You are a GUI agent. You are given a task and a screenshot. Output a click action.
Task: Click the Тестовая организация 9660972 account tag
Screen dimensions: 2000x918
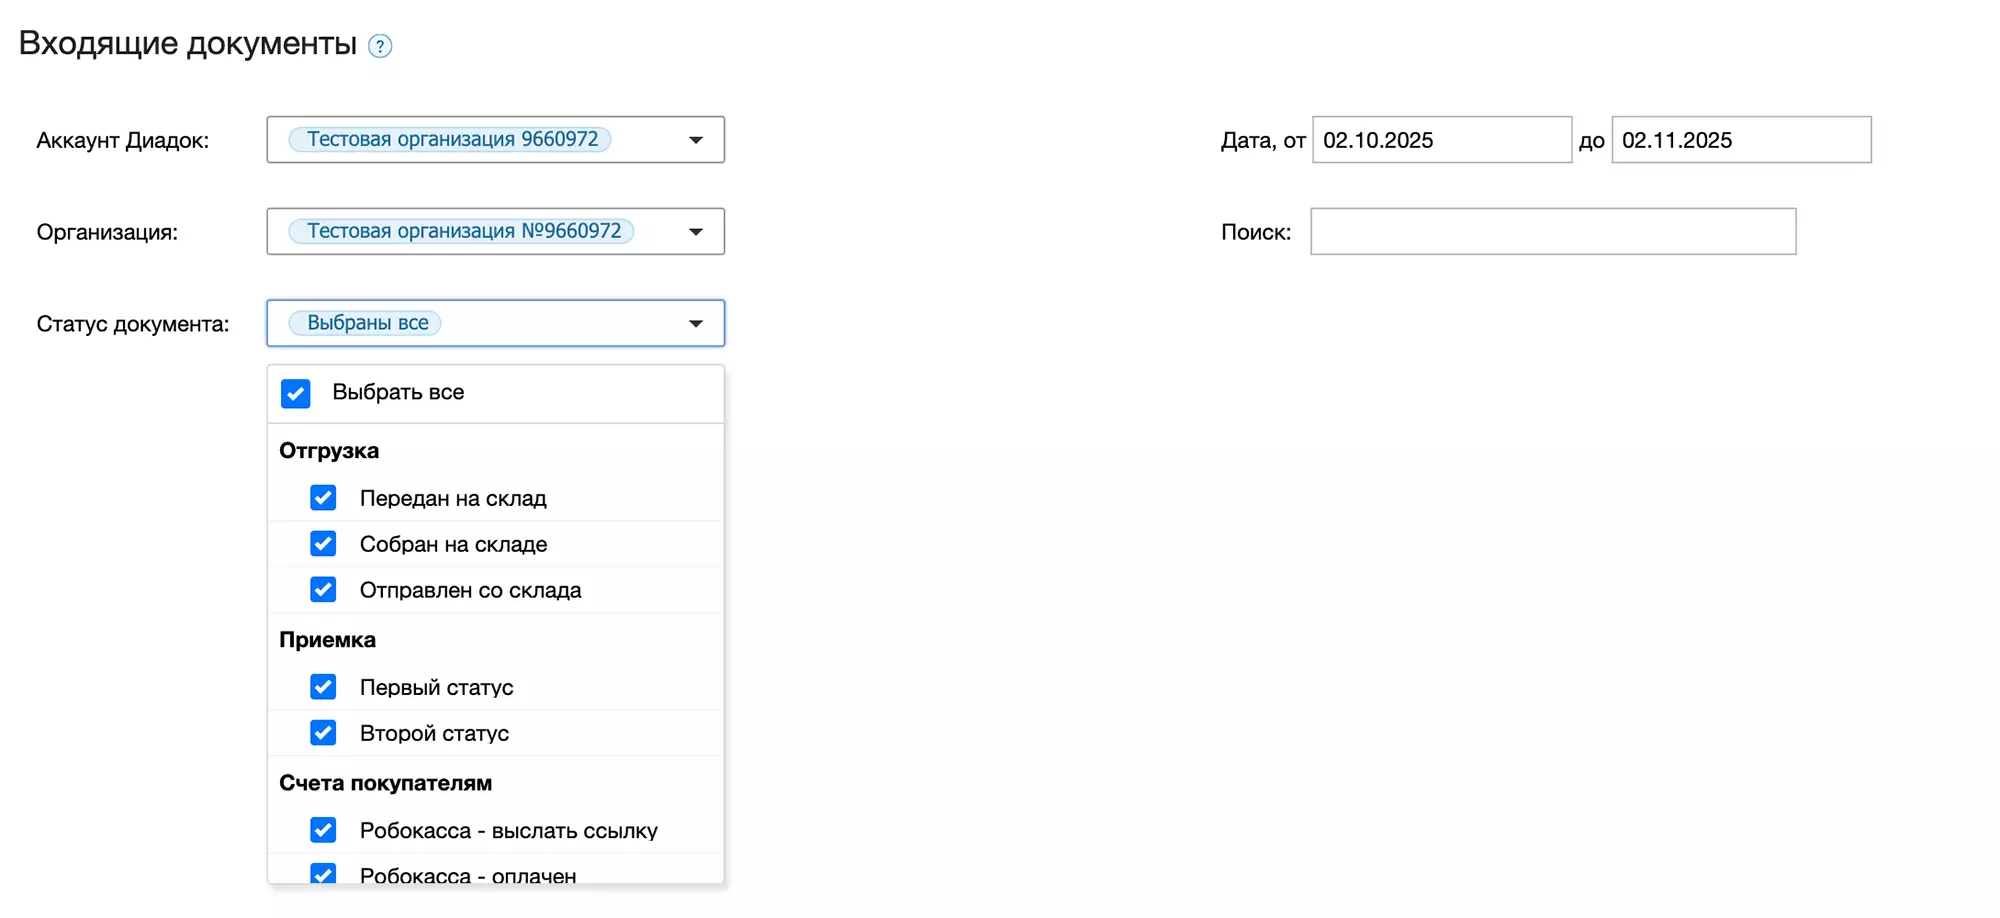click(x=451, y=140)
